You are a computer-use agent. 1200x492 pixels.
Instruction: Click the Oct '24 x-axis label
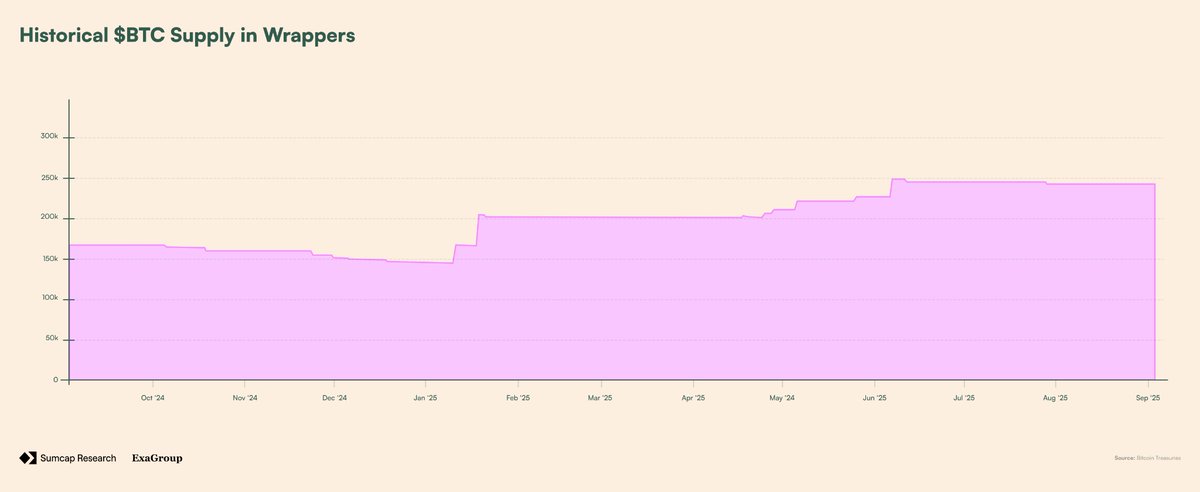[x=153, y=398]
